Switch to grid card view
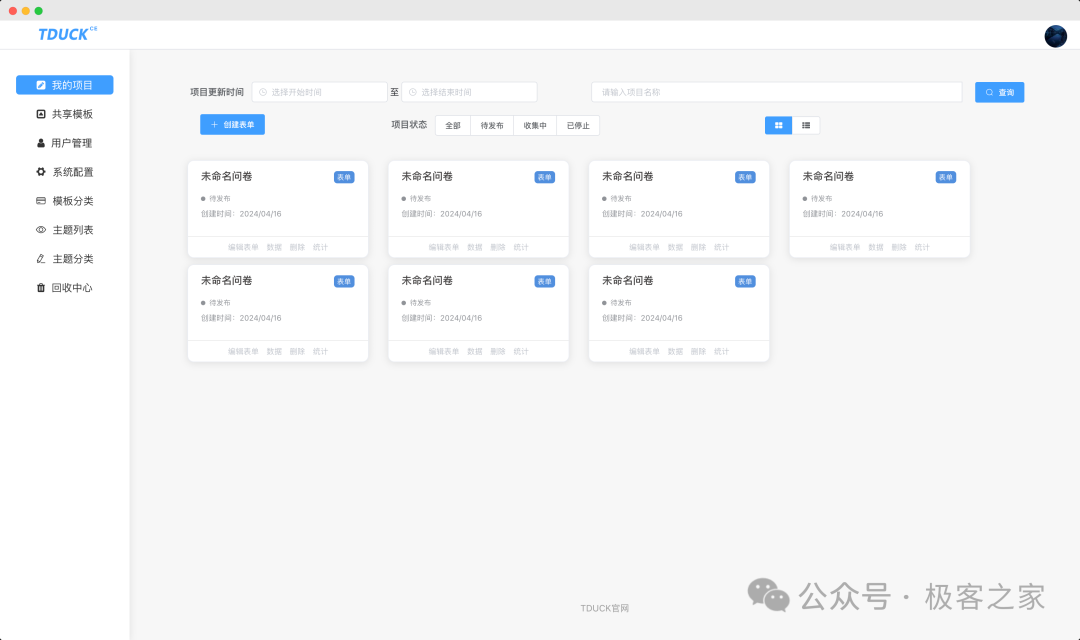This screenshot has width=1080, height=640. (x=778, y=125)
